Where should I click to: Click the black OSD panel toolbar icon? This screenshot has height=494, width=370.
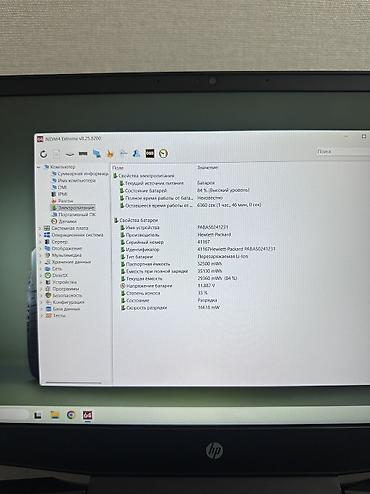[150, 153]
